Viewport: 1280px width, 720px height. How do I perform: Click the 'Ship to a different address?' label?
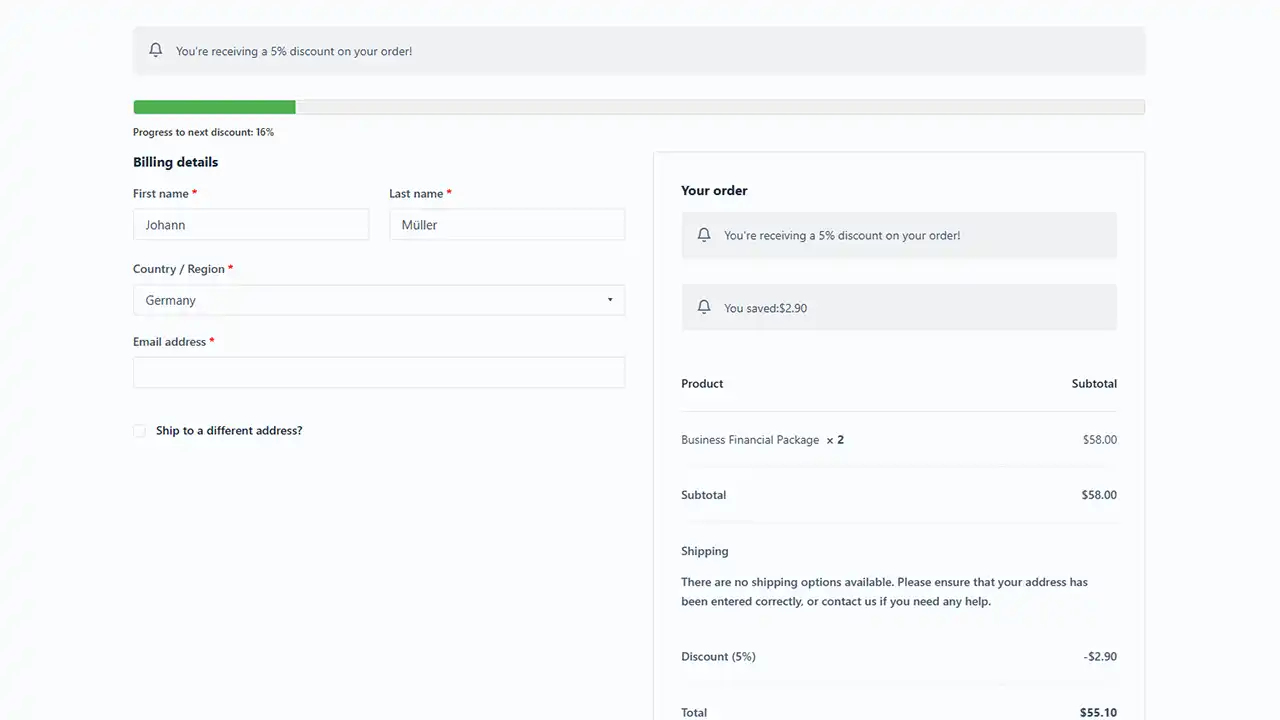pos(229,431)
